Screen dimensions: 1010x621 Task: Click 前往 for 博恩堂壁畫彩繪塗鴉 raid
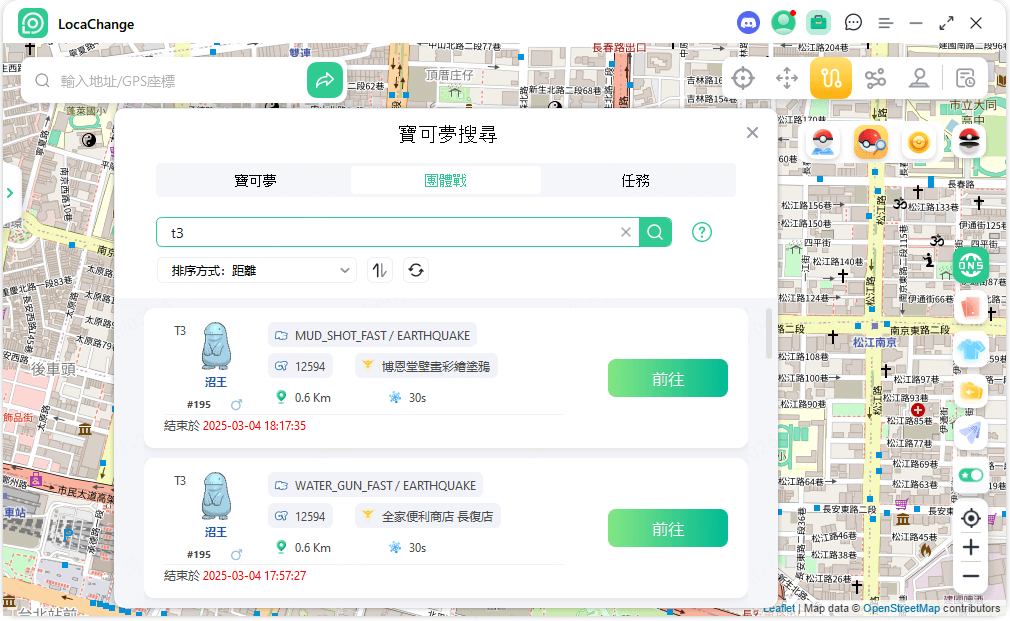coord(667,378)
